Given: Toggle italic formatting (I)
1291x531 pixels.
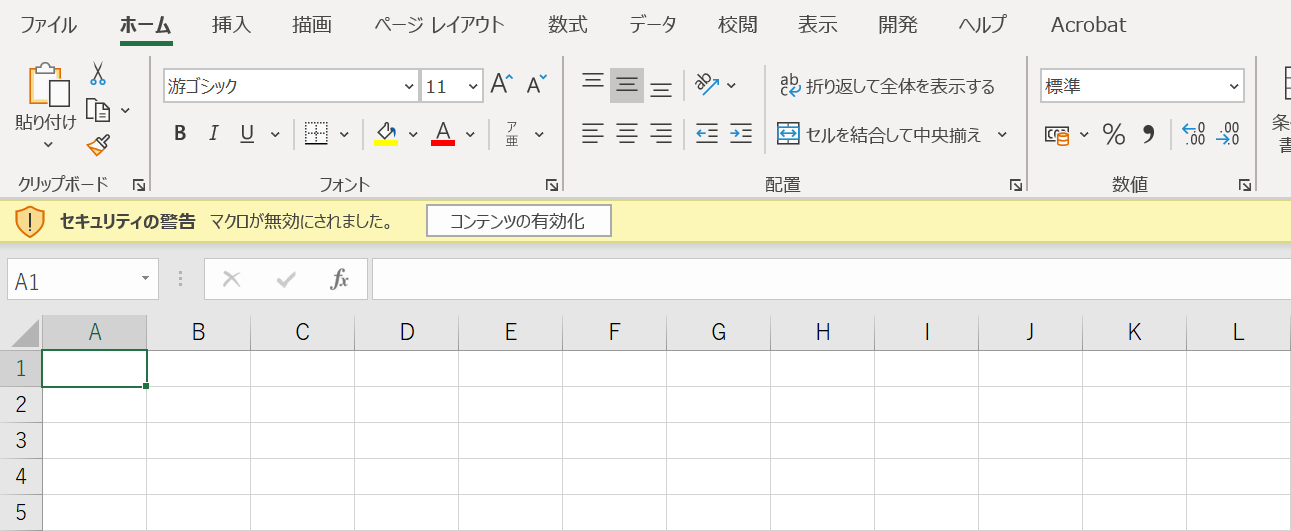Looking at the screenshot, I should click(213, 134).
